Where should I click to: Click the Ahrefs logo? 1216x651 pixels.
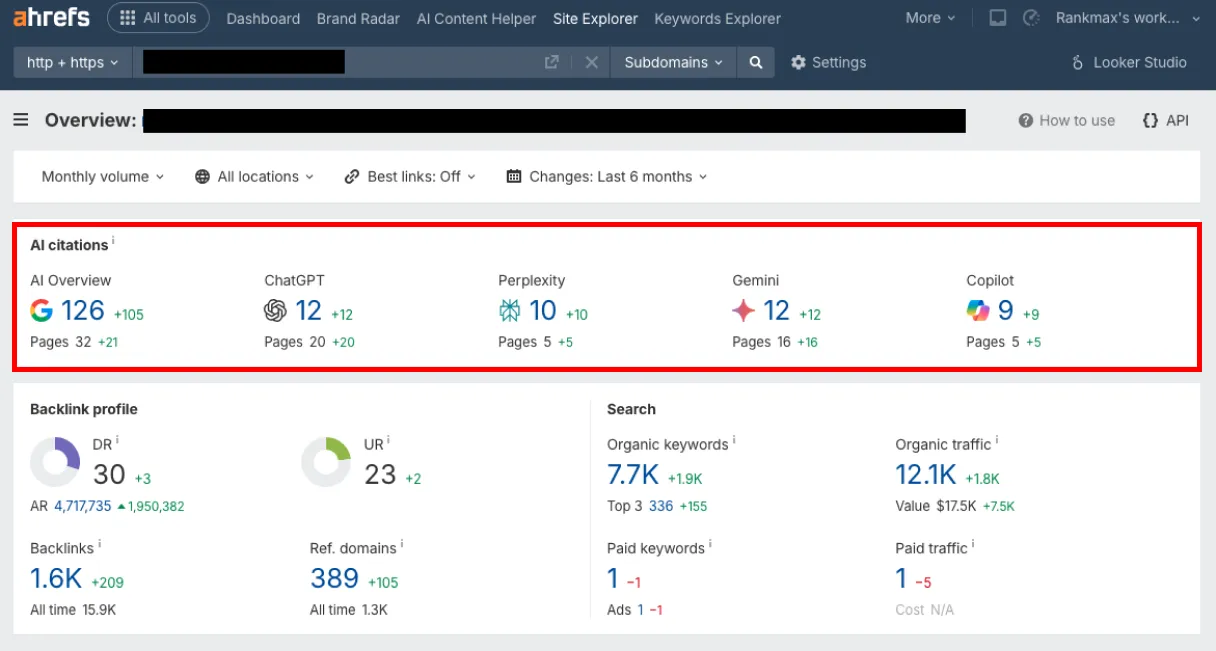[x=51, y=17]
